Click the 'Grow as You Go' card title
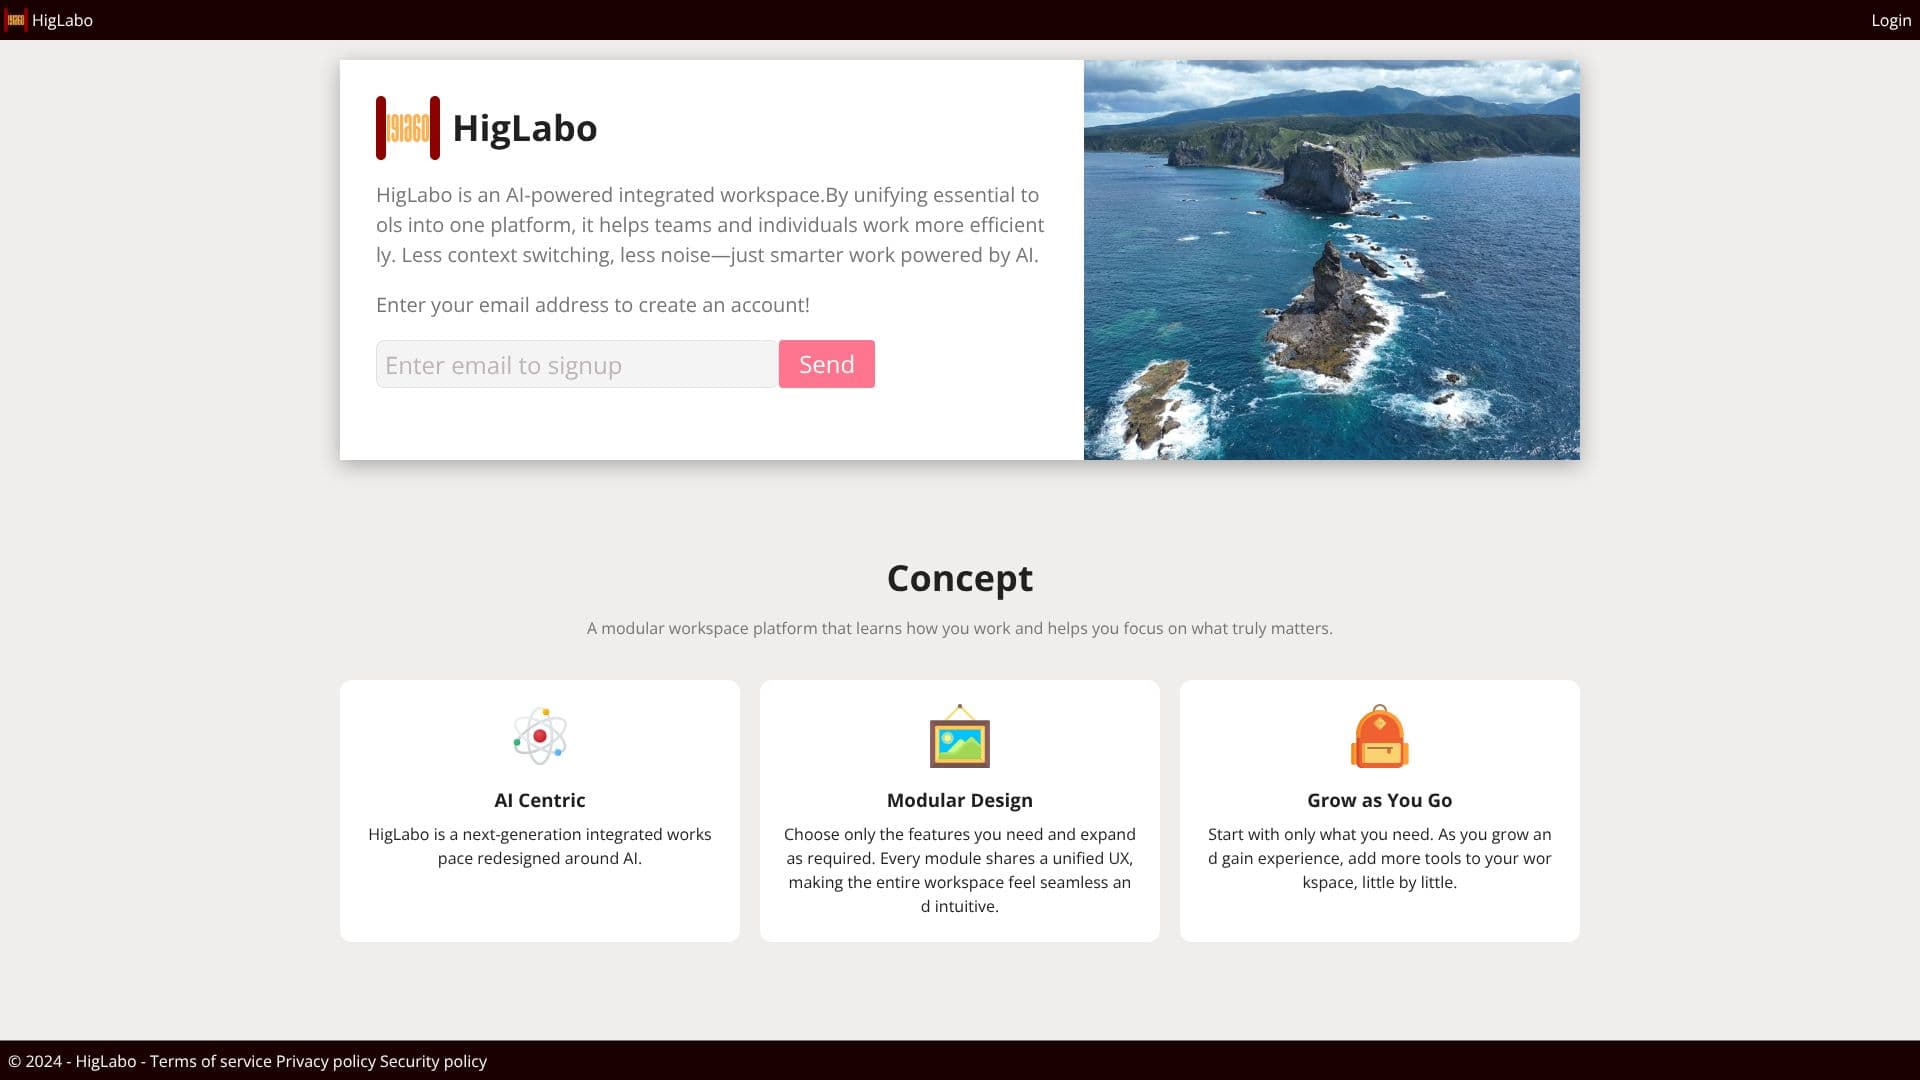The image size is (1920, 1080). click(x=1380, y=800)
